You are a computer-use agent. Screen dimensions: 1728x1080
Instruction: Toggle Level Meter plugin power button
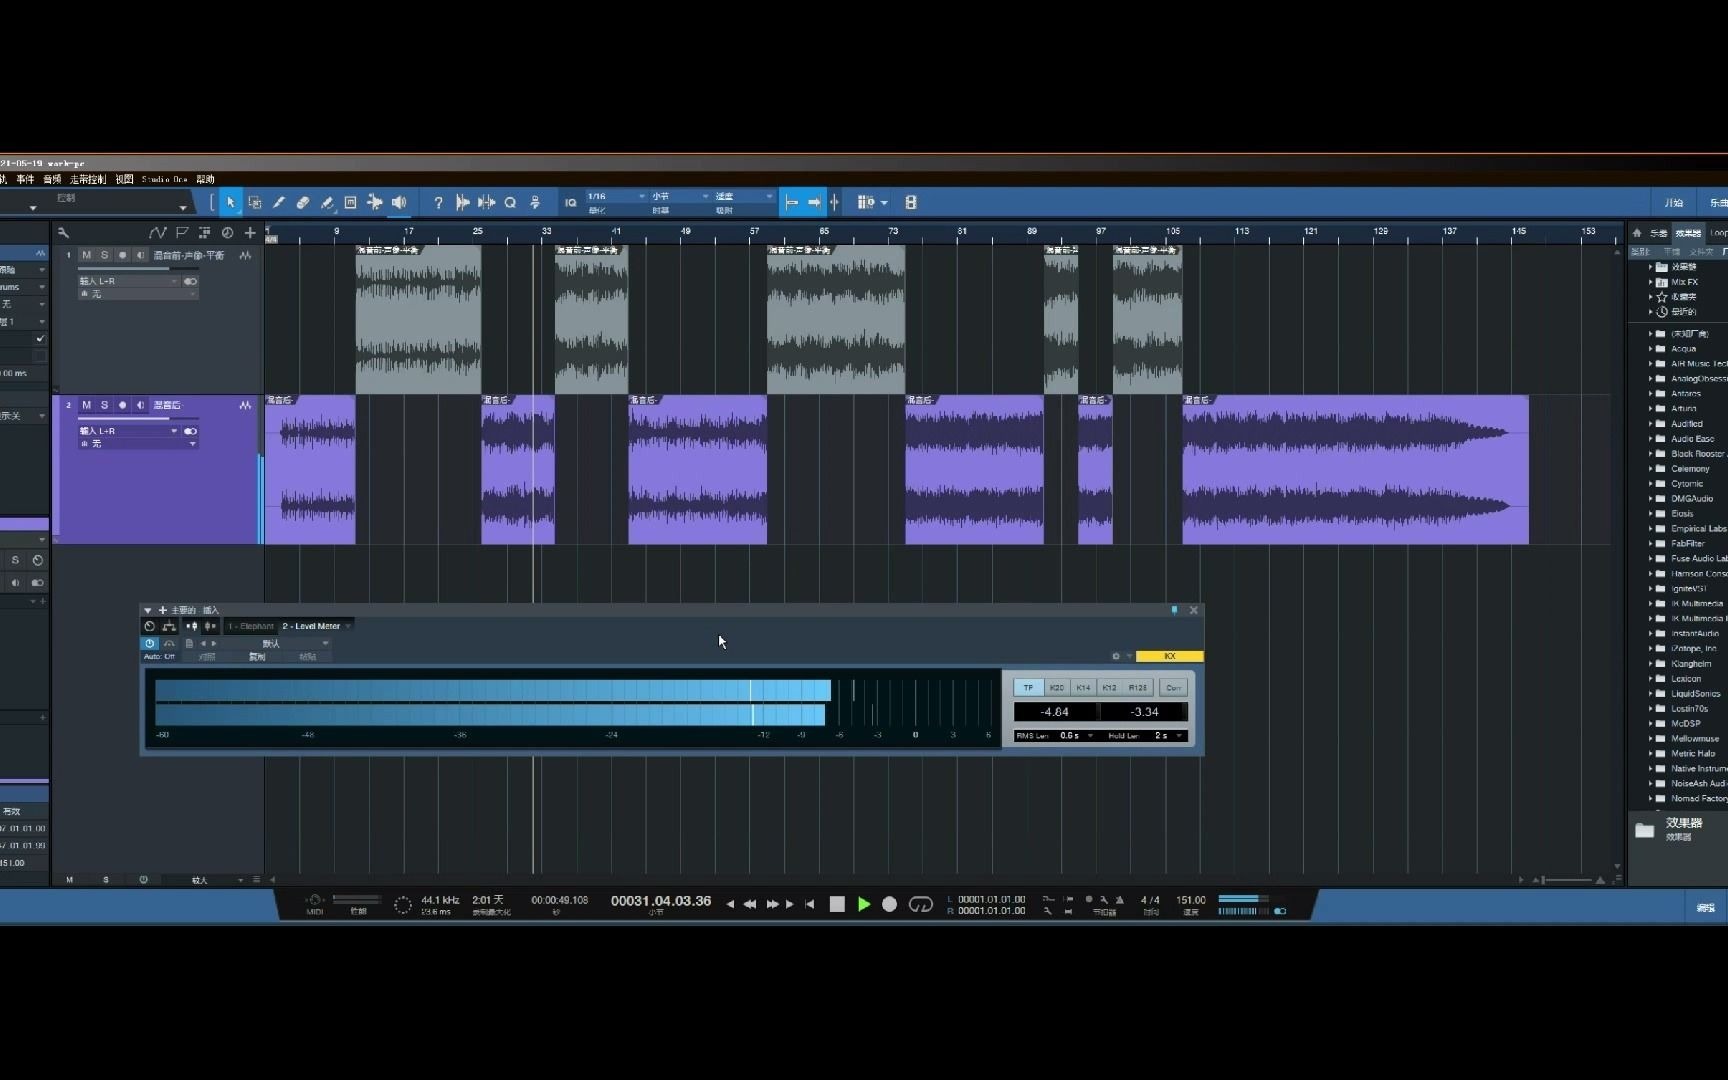[x=150, y=644]
